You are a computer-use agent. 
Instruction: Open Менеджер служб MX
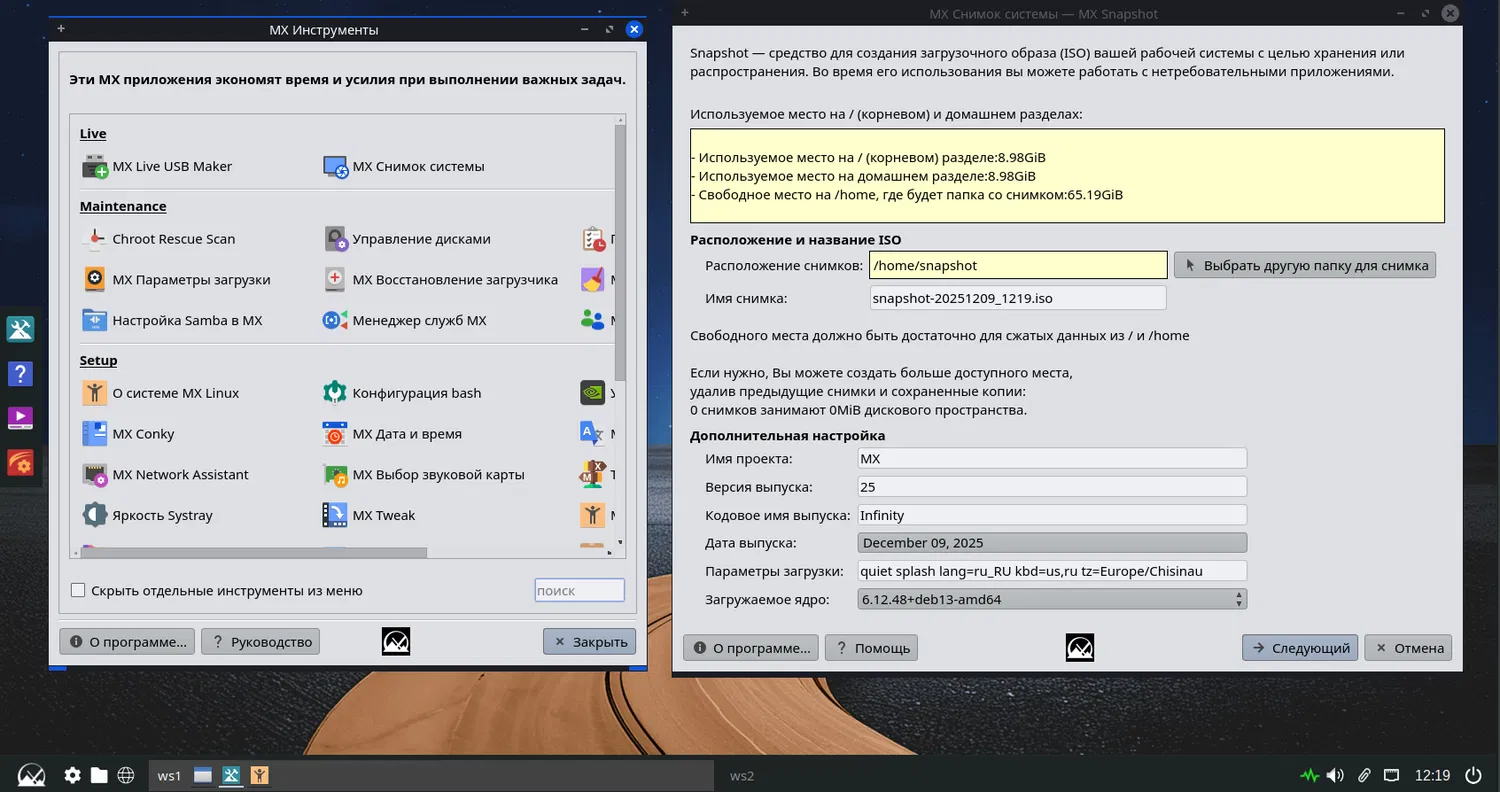coord(405,321)
